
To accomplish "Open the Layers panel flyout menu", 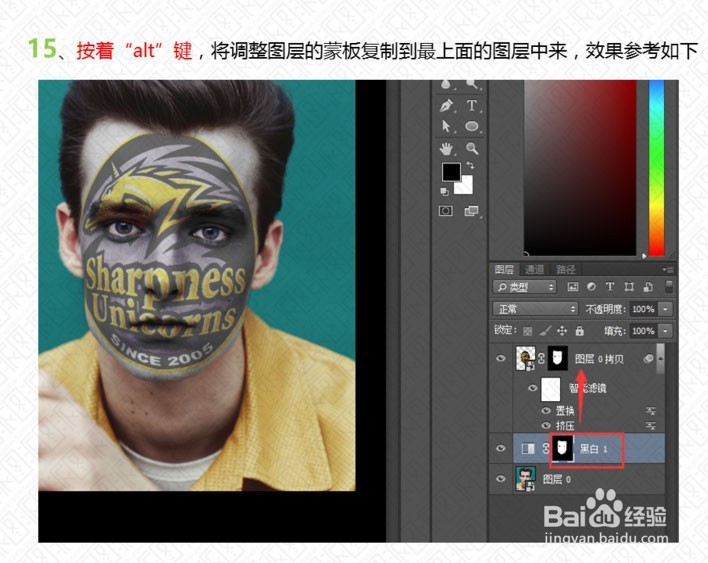I will click(x=669, y=270).
